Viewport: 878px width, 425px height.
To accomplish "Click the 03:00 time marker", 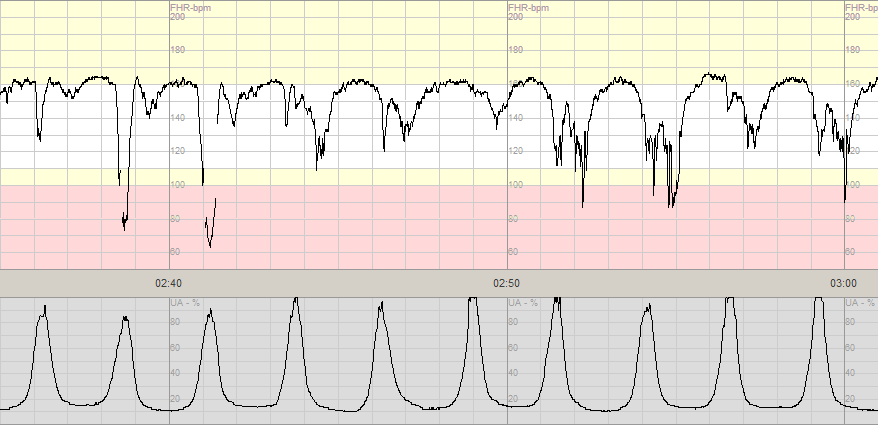I will click(845, 283).
